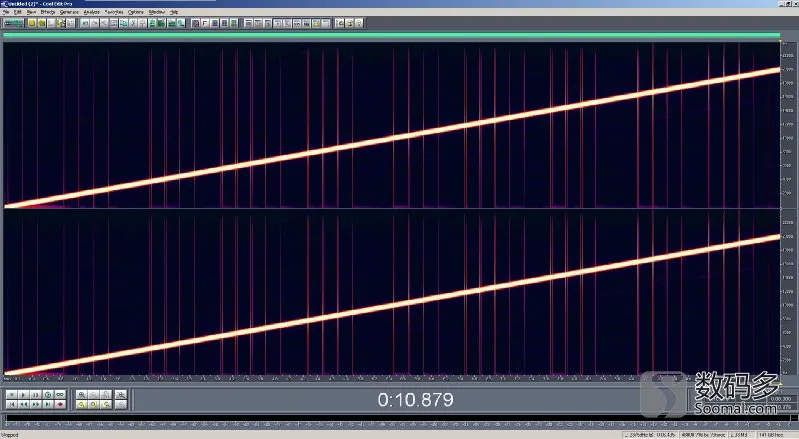
Task: Open the Effects menu
Action: tap(47, 12)
